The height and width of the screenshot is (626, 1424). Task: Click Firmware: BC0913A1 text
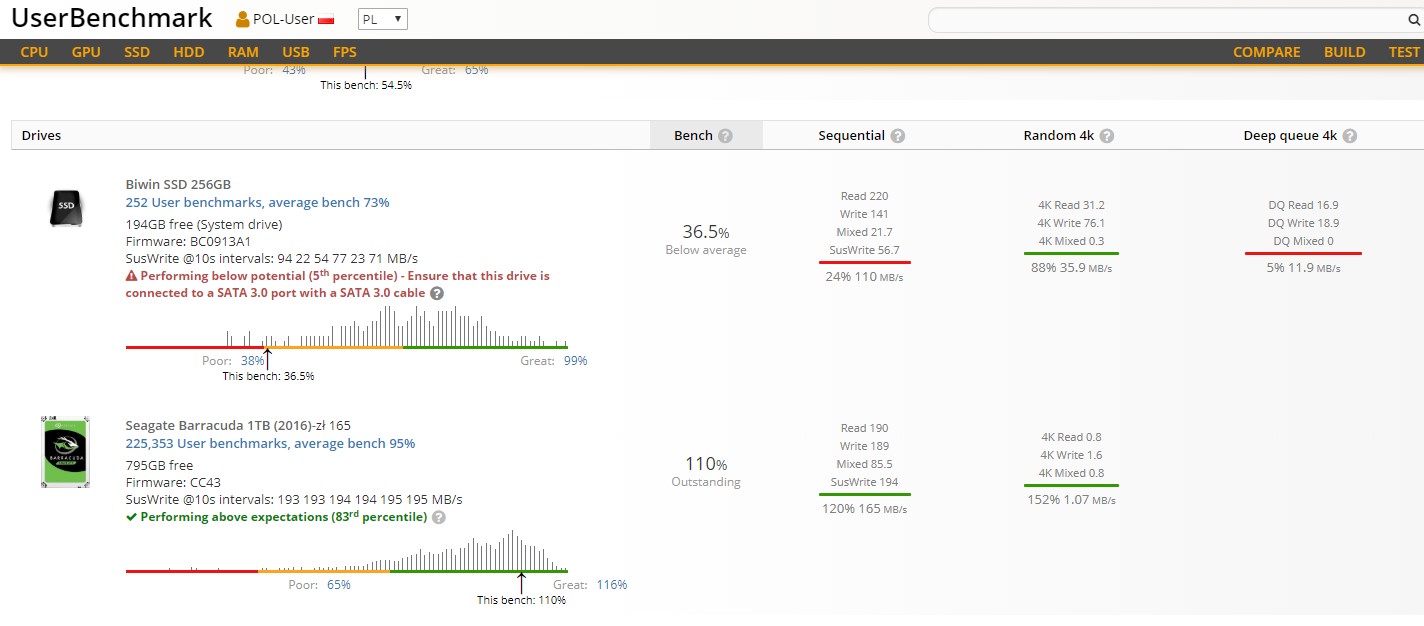[188, 241]
